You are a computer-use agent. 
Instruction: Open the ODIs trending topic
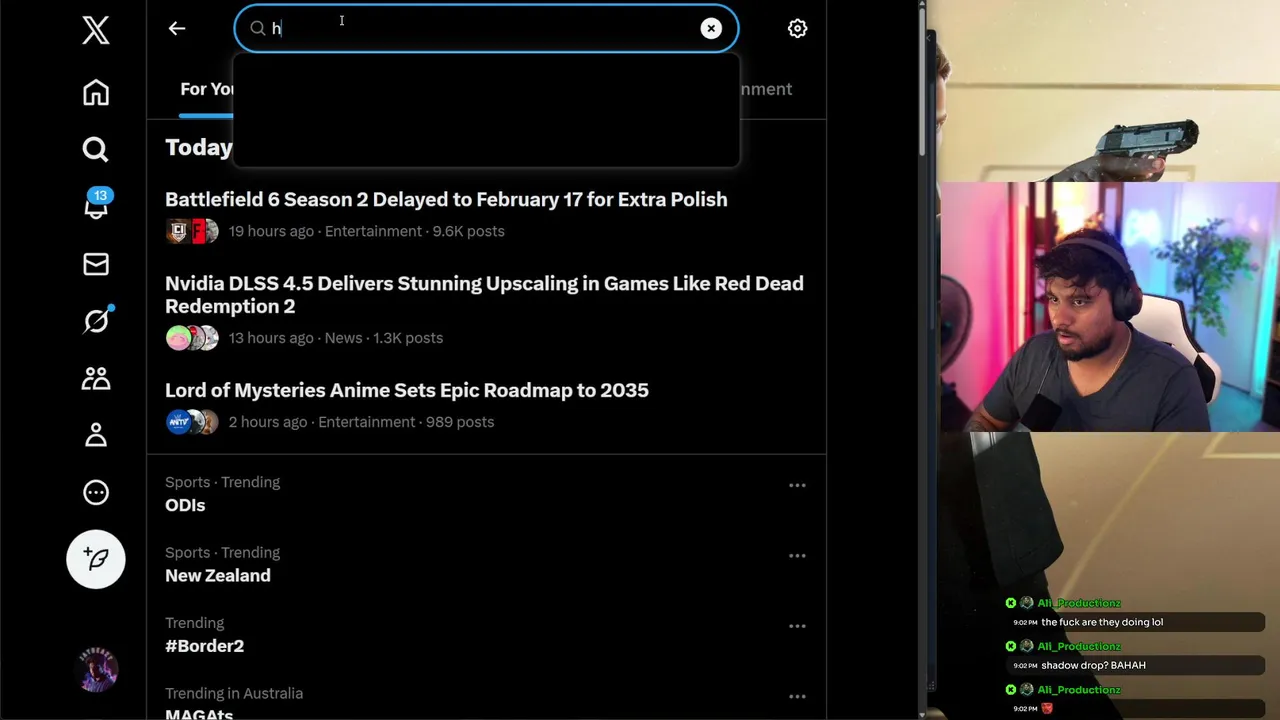pos(185,505)
